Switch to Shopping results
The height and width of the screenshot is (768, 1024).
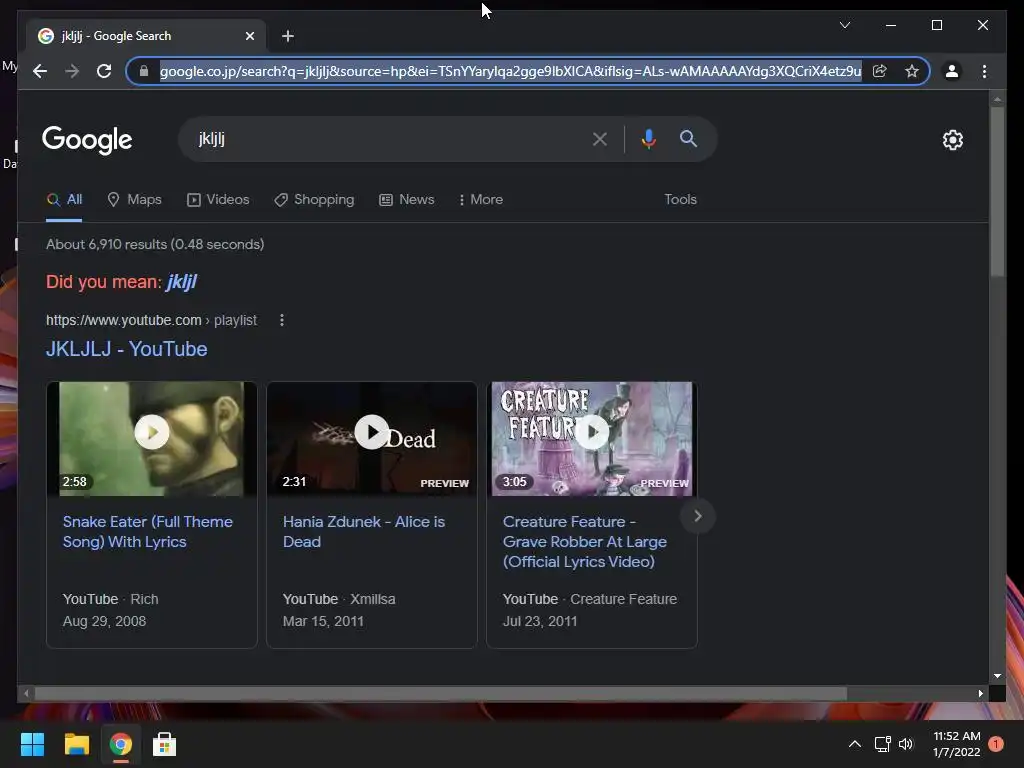pos(314,199)
